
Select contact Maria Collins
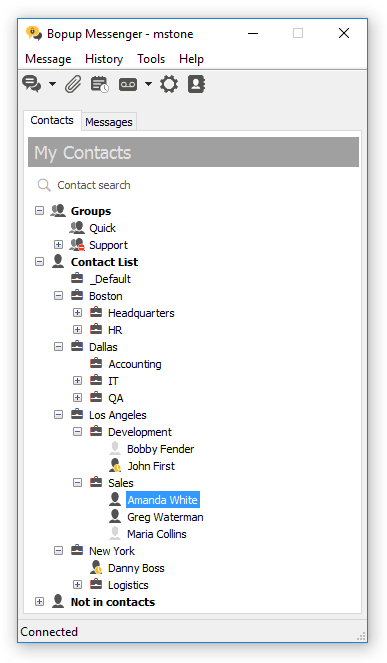pyautogui.click(x=156, y=534)
